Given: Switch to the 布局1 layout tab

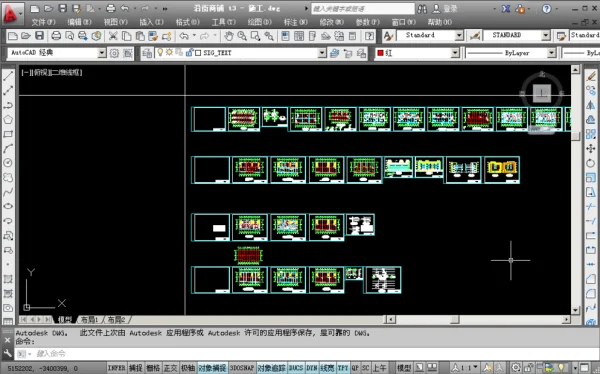Looking at the screenshot, I should [90, 319].
